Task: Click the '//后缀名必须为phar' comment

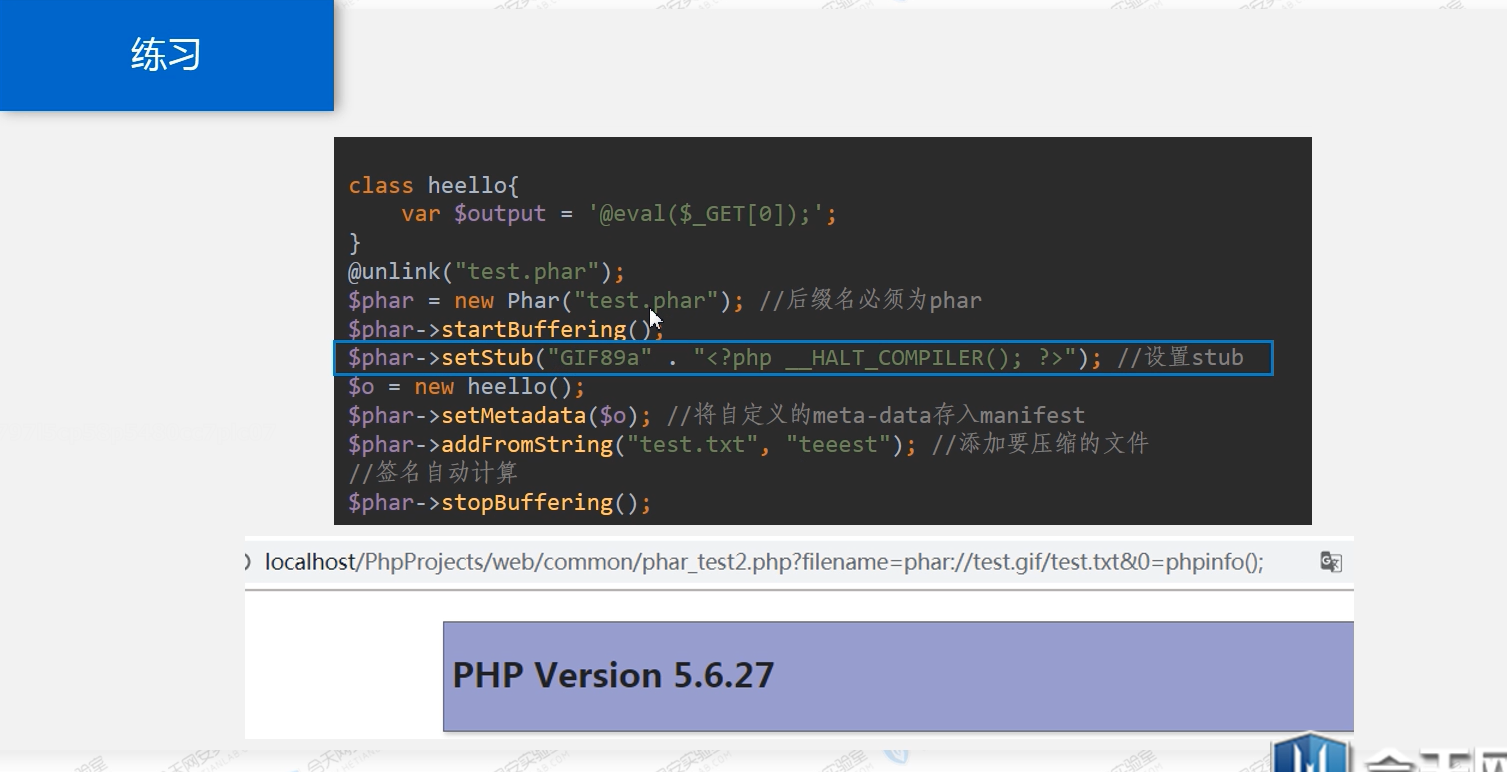Action: coord(870,300)
